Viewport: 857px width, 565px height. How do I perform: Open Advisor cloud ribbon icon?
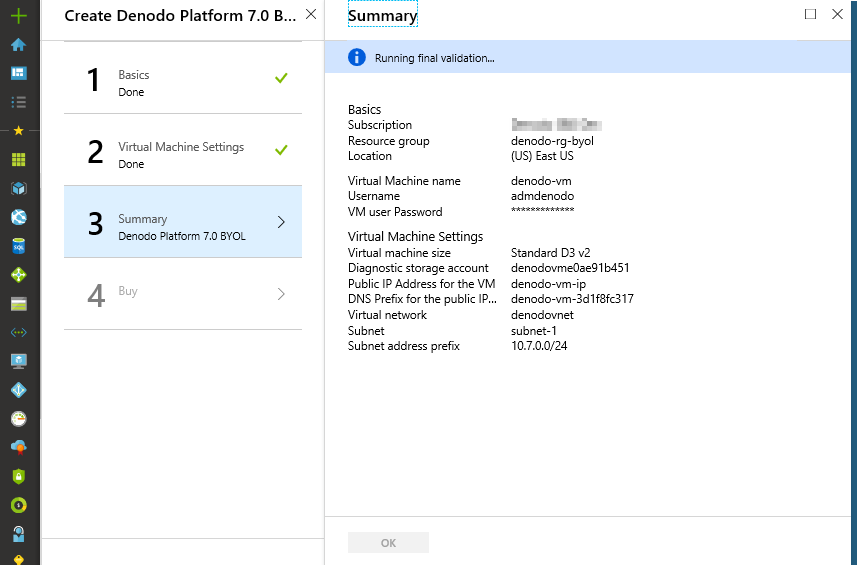click(x=19, y=448)
